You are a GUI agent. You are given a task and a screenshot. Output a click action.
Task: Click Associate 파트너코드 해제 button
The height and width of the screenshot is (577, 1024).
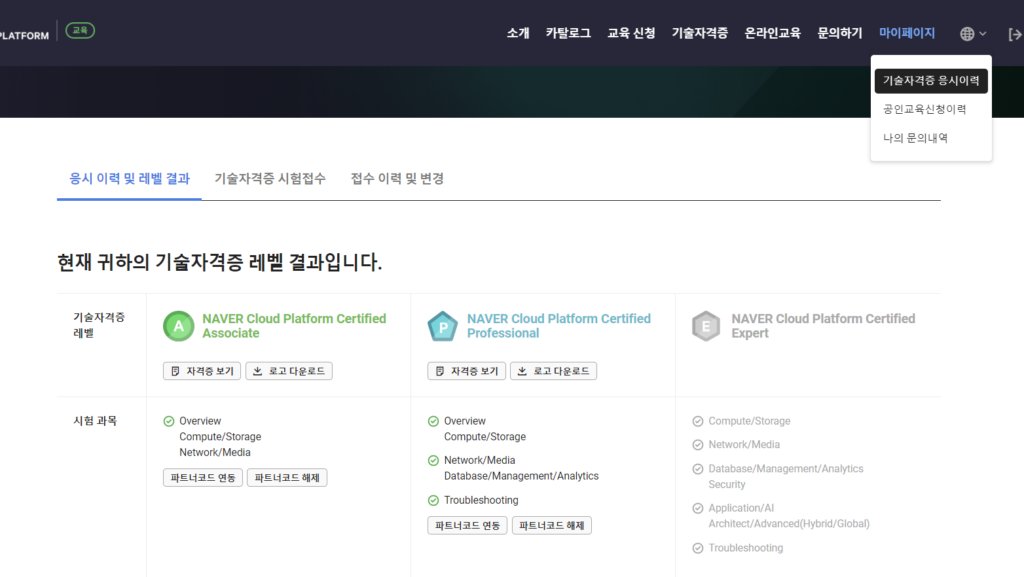(287, 478)
